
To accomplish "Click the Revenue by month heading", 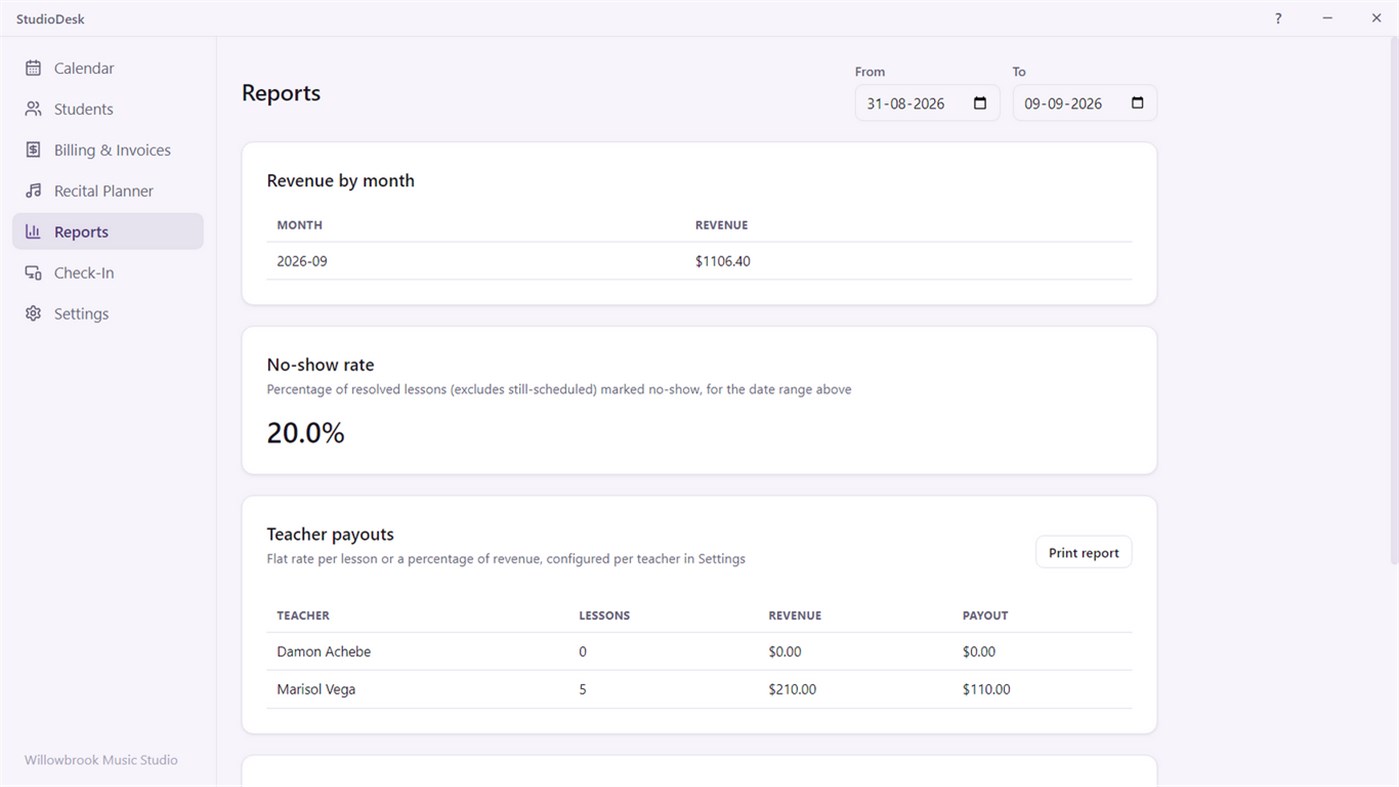I will point(340,181).
